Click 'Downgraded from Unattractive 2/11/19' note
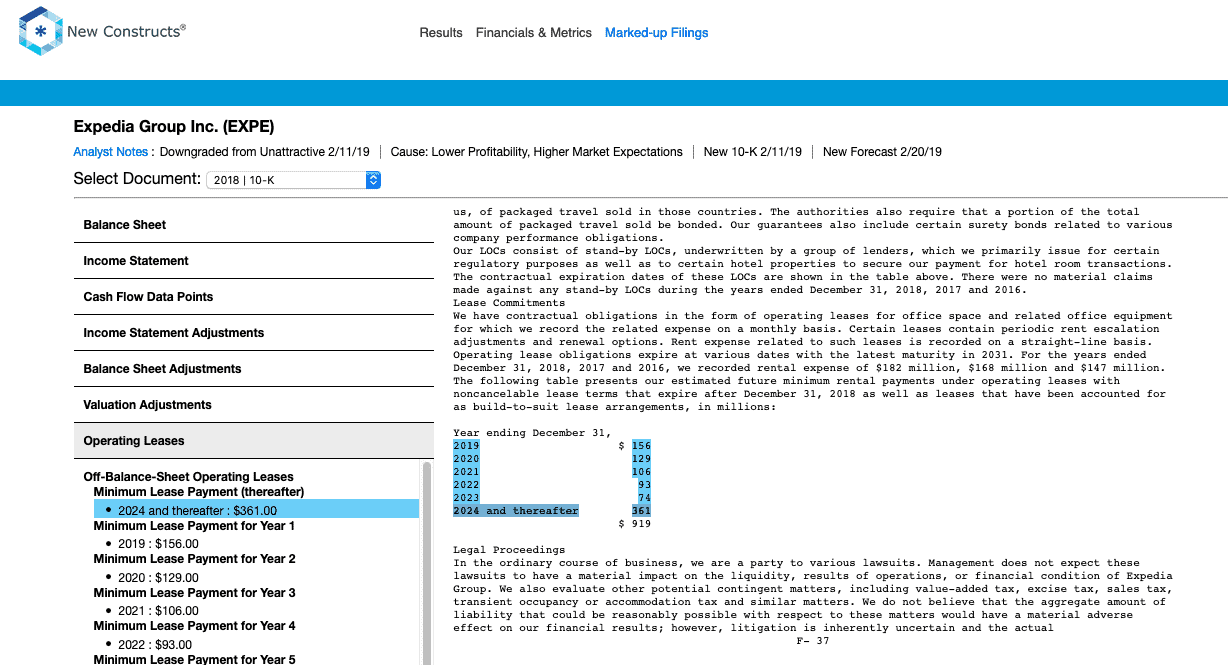 click(264, 152)
